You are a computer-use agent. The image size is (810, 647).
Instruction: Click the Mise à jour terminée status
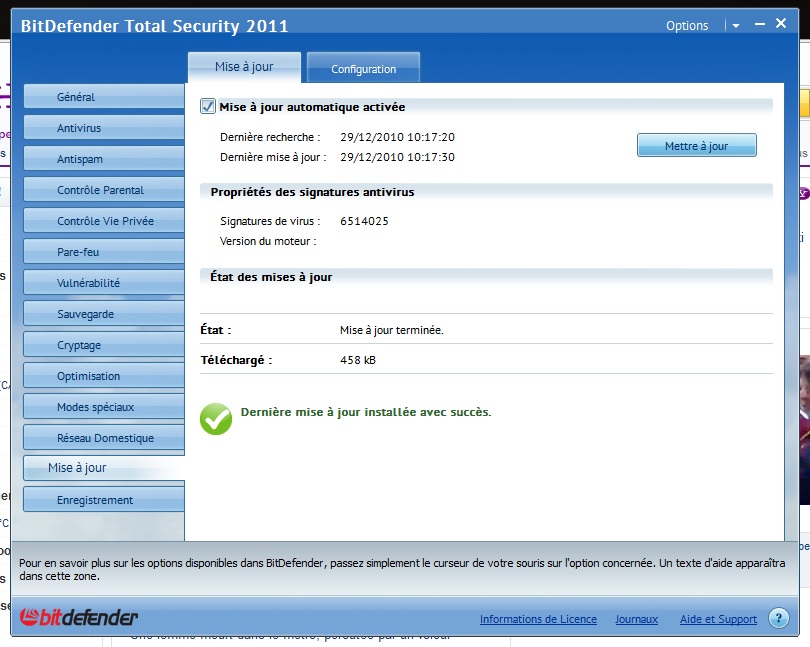pyautogui.click(x=392, y=330)
